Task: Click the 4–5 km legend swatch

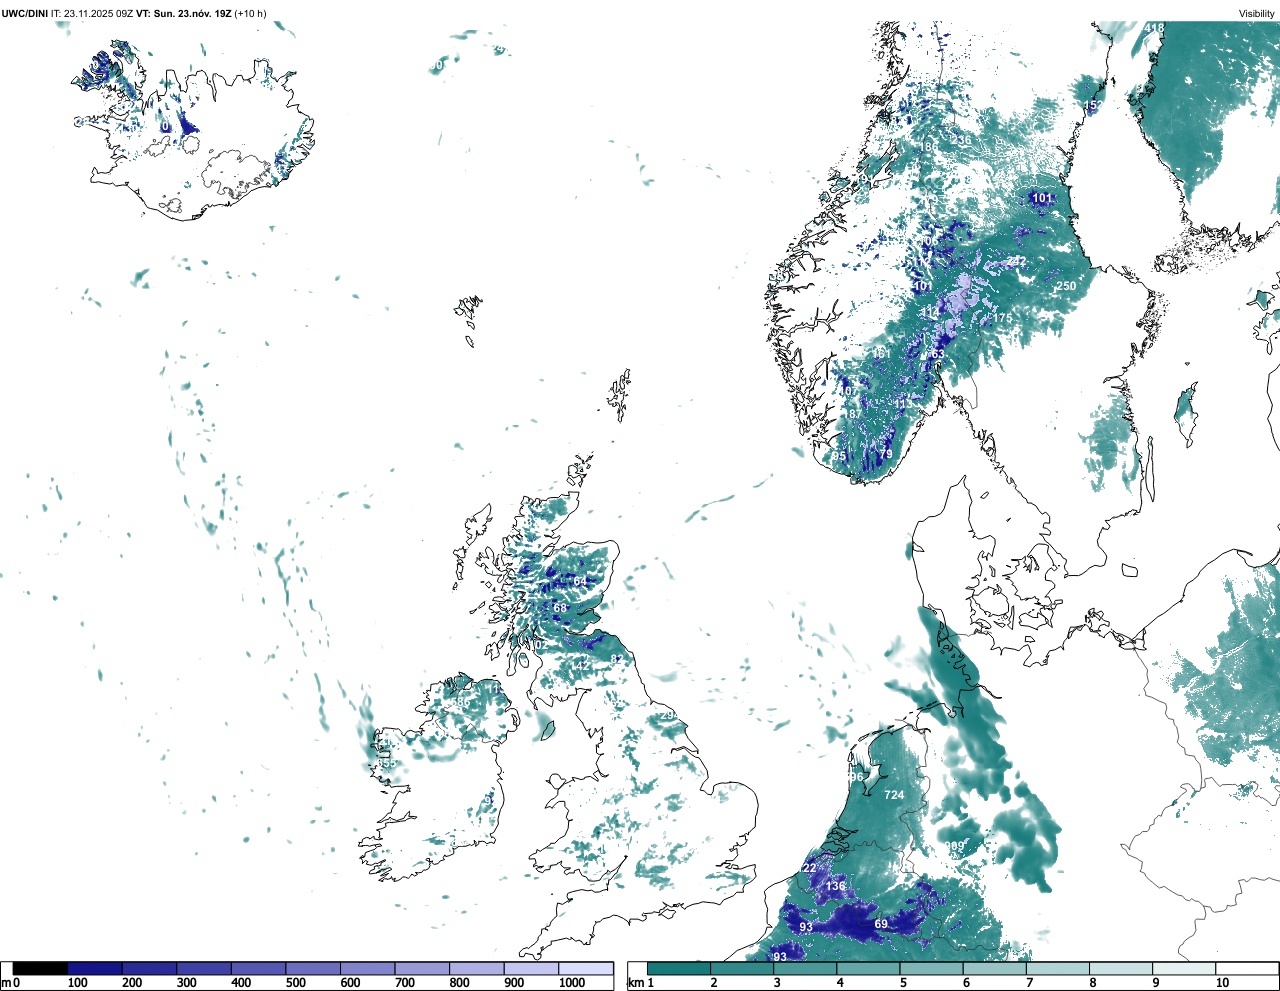Action: coord(868,969)
